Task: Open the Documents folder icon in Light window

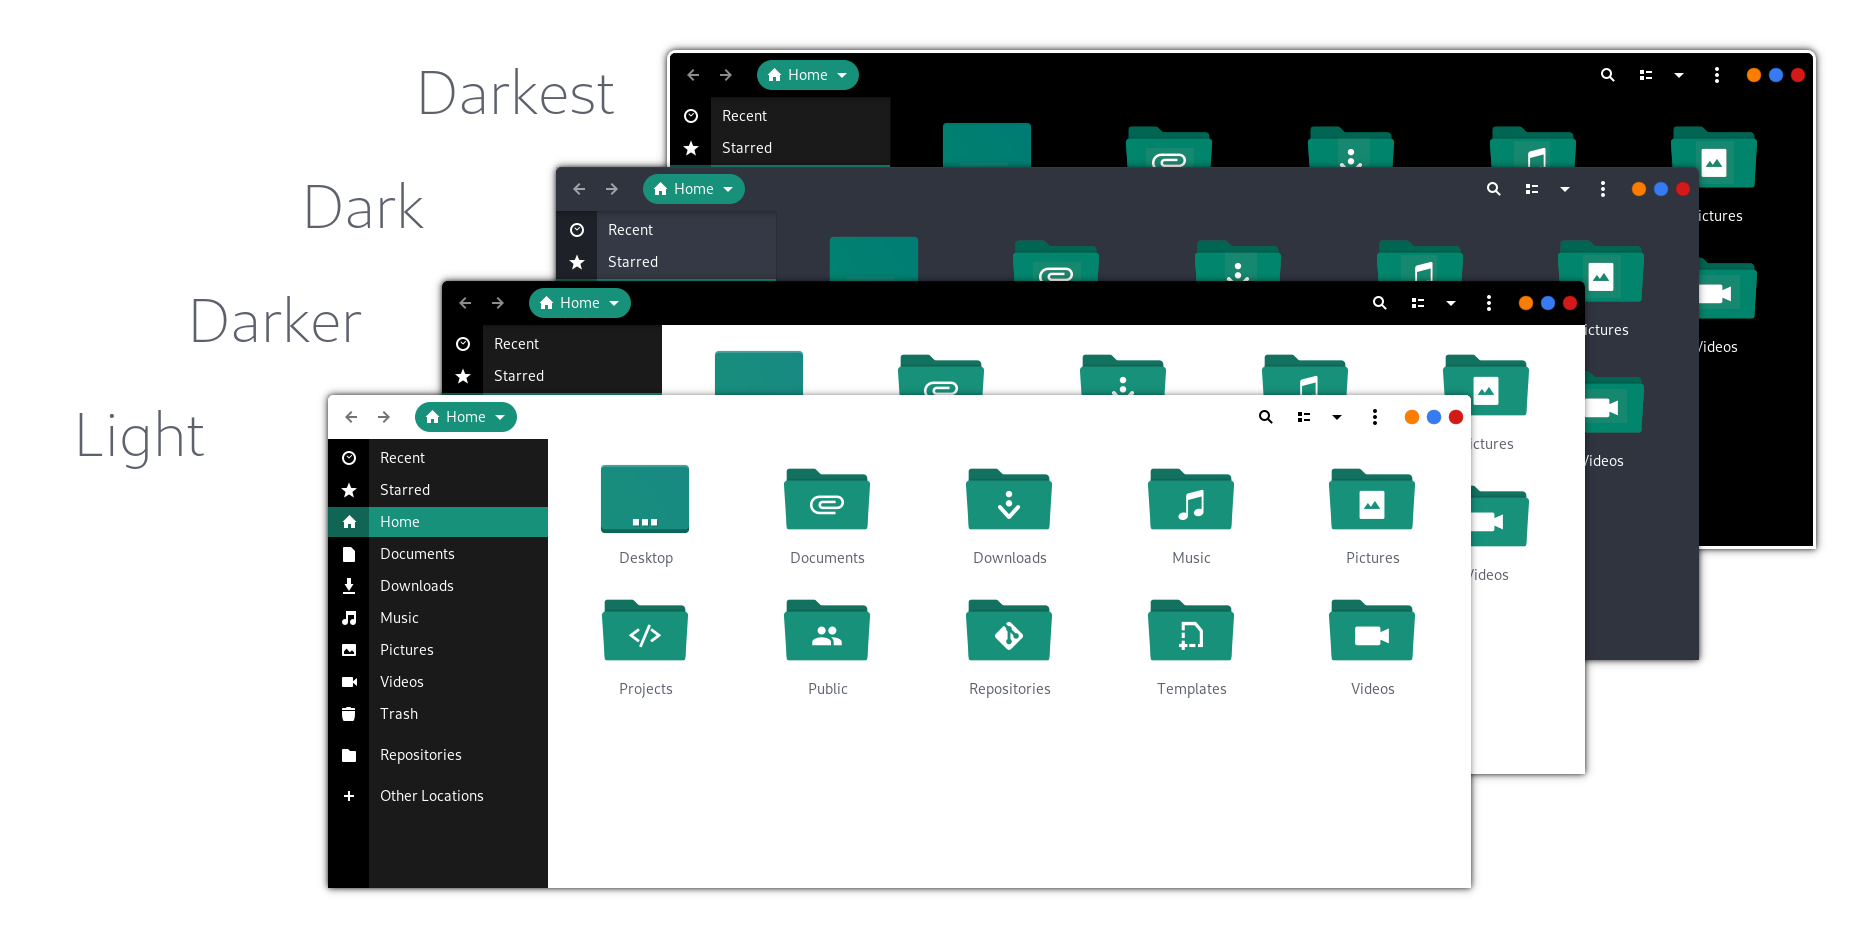Action: click(827, 499)
